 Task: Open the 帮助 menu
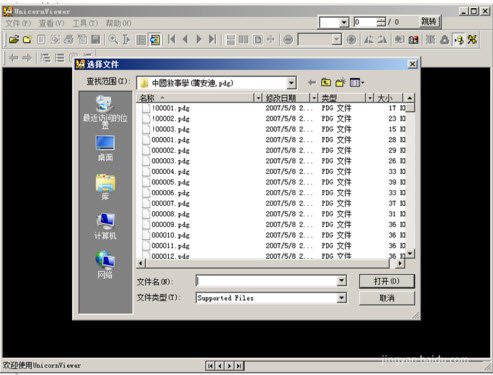[x=119, y=23]
